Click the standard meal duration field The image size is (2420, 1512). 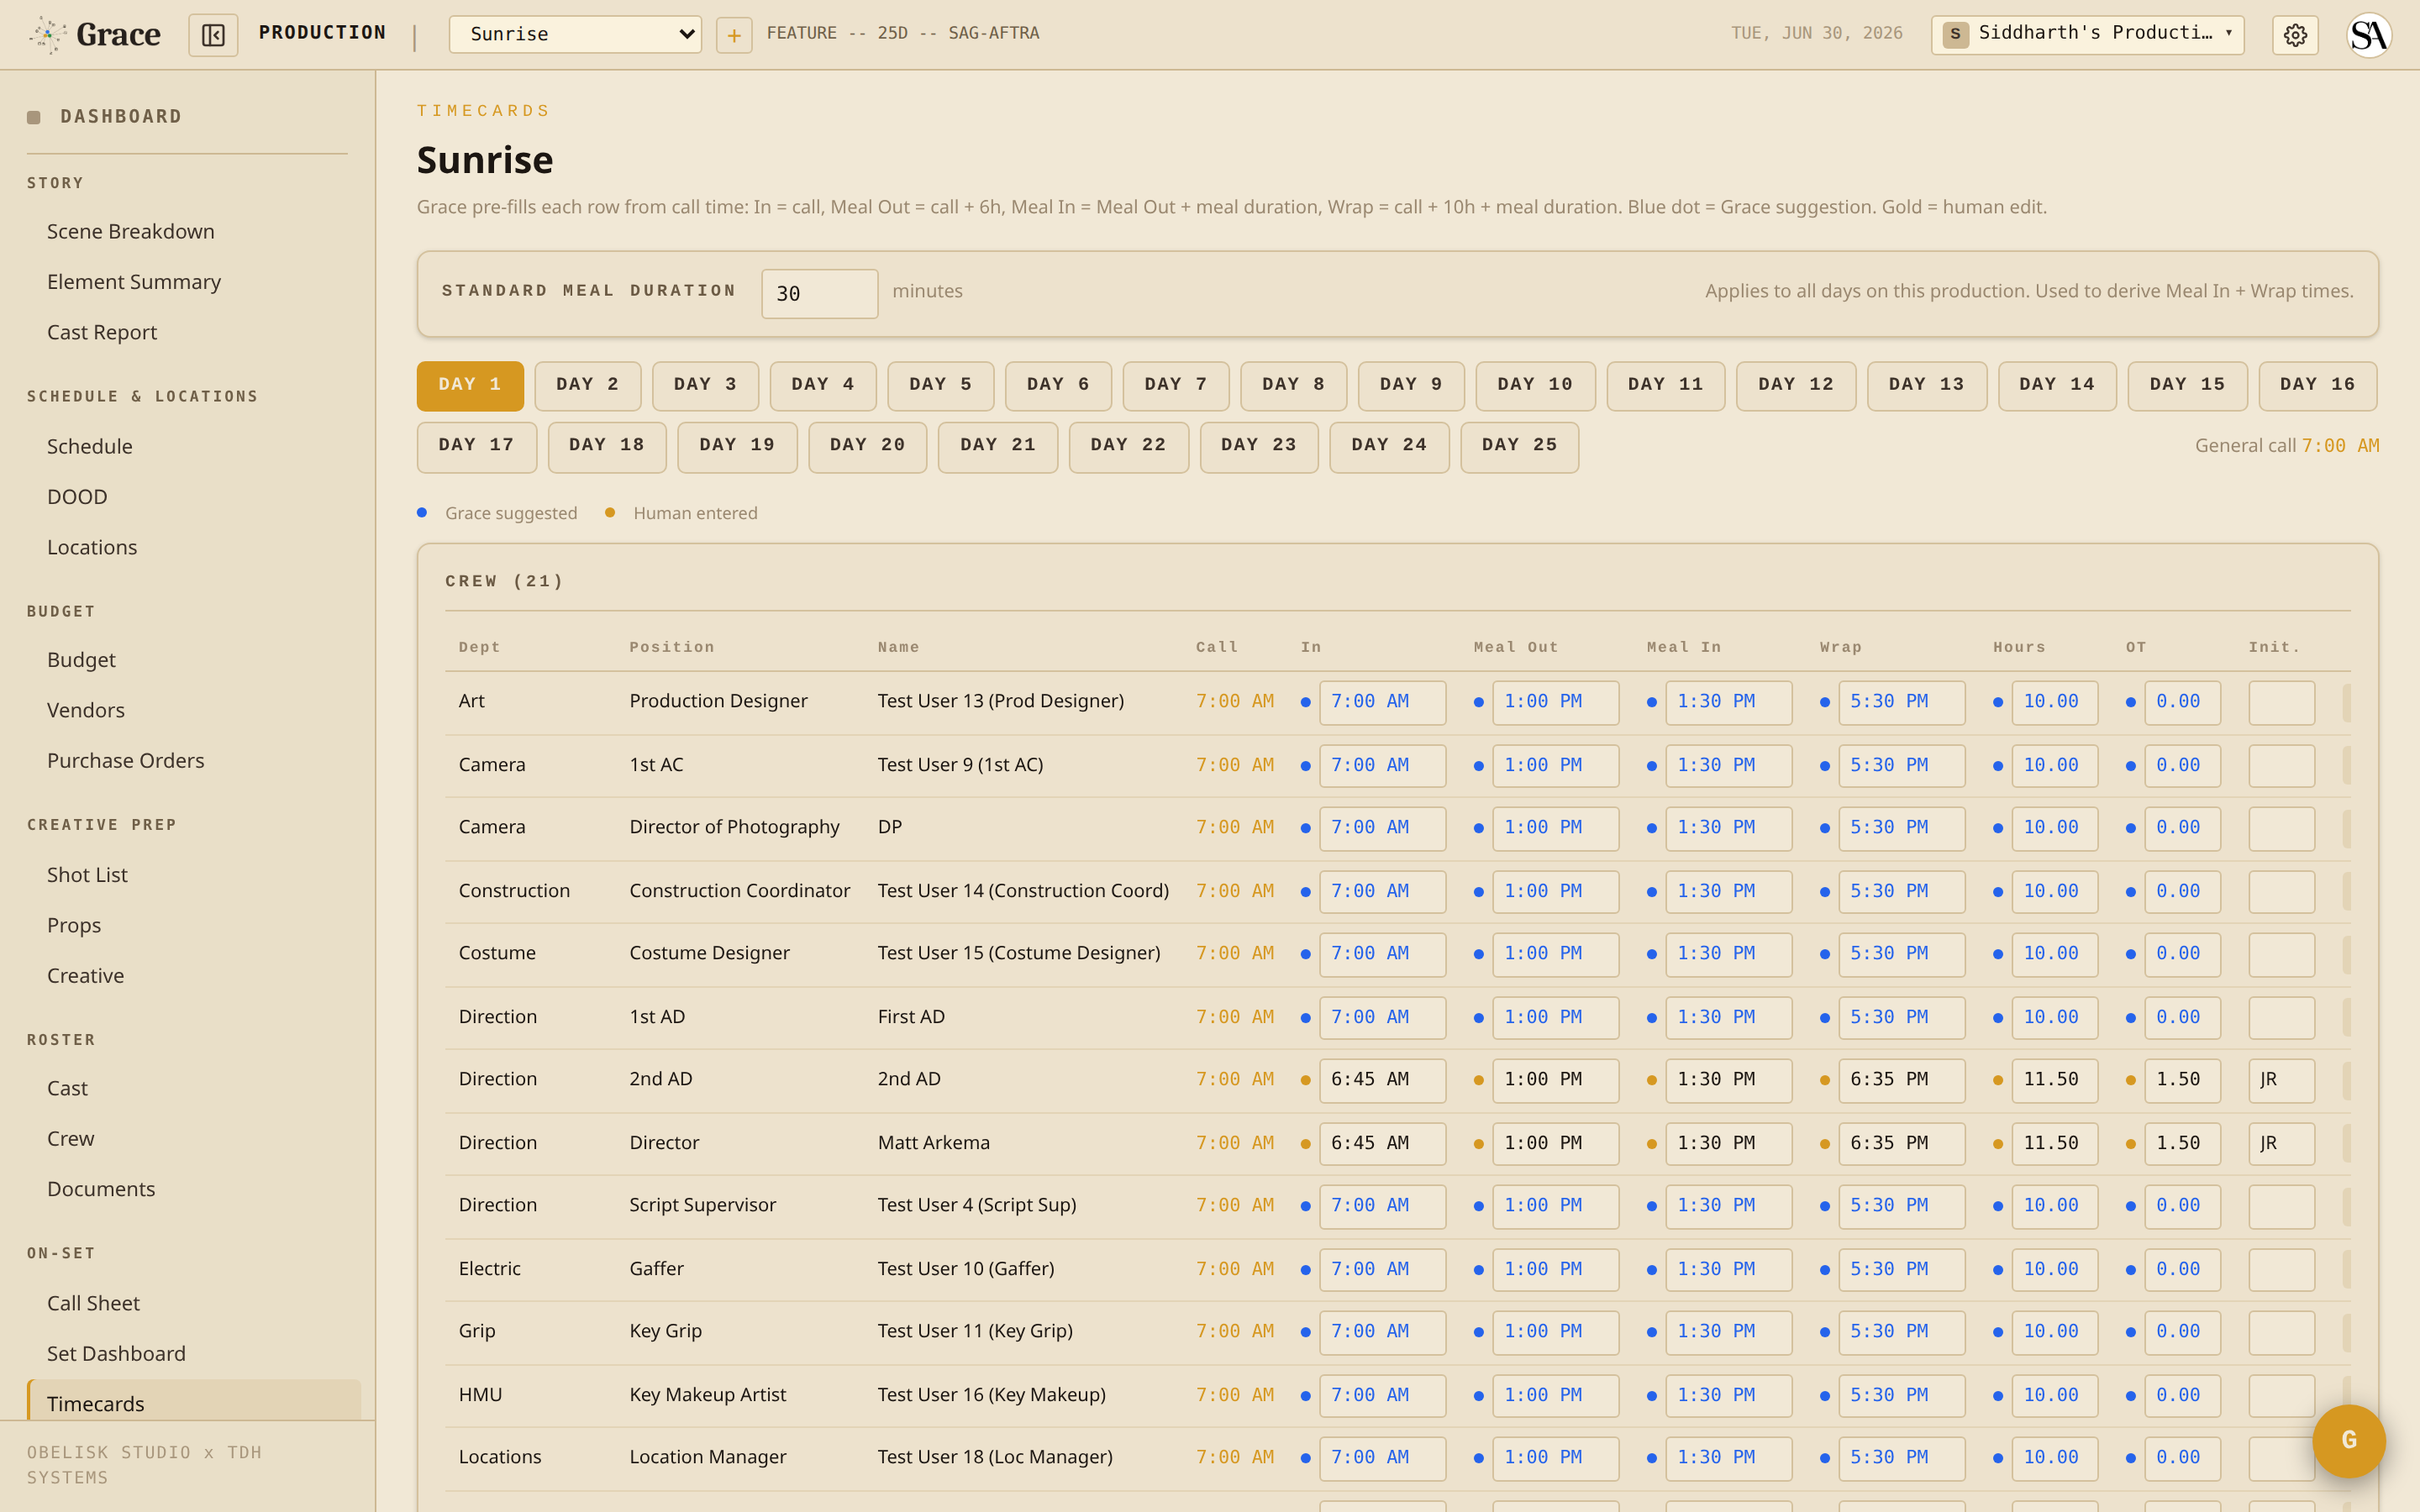(x=819, y=293)
